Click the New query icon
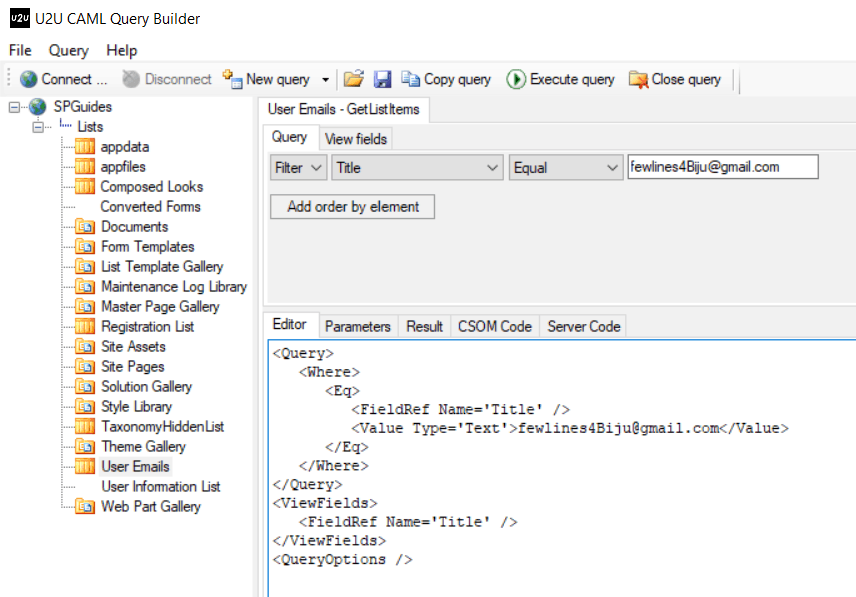The width and height of the screenshot is (856, 597). pos(232,79)
